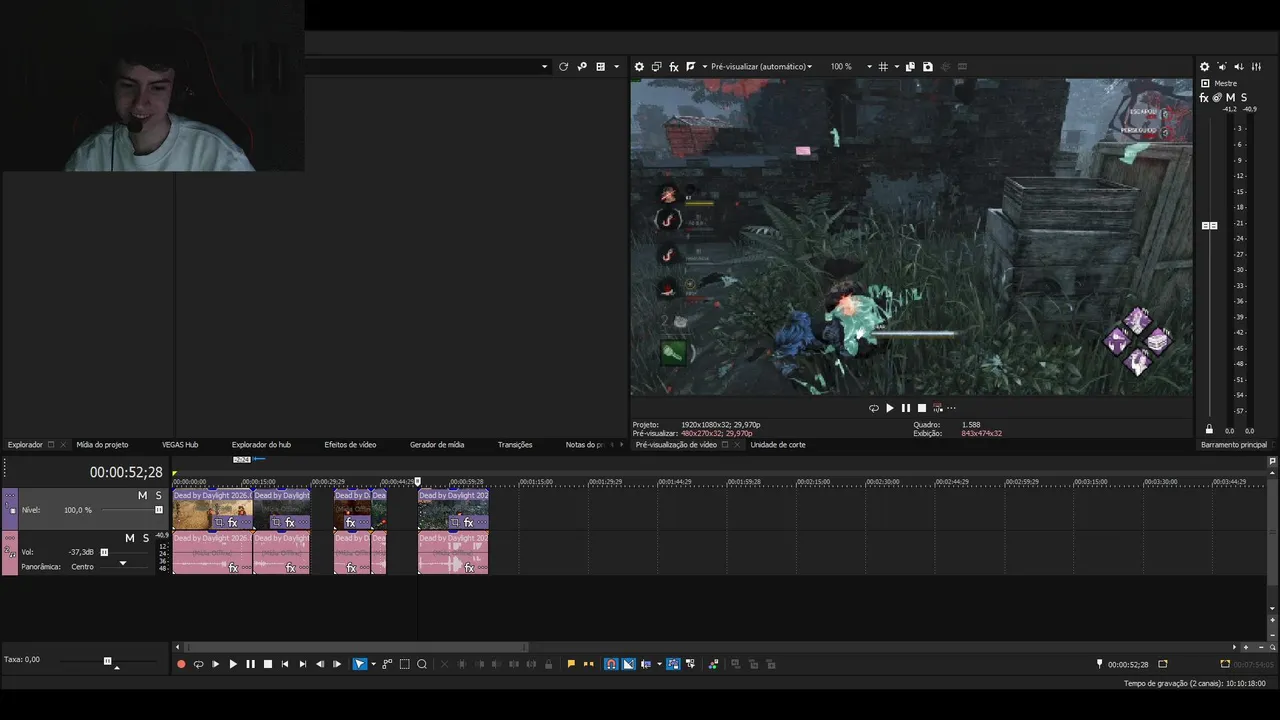The image size is (1280, 720).
Task: Select the Normal Edit tool
Action: [360, 664]
